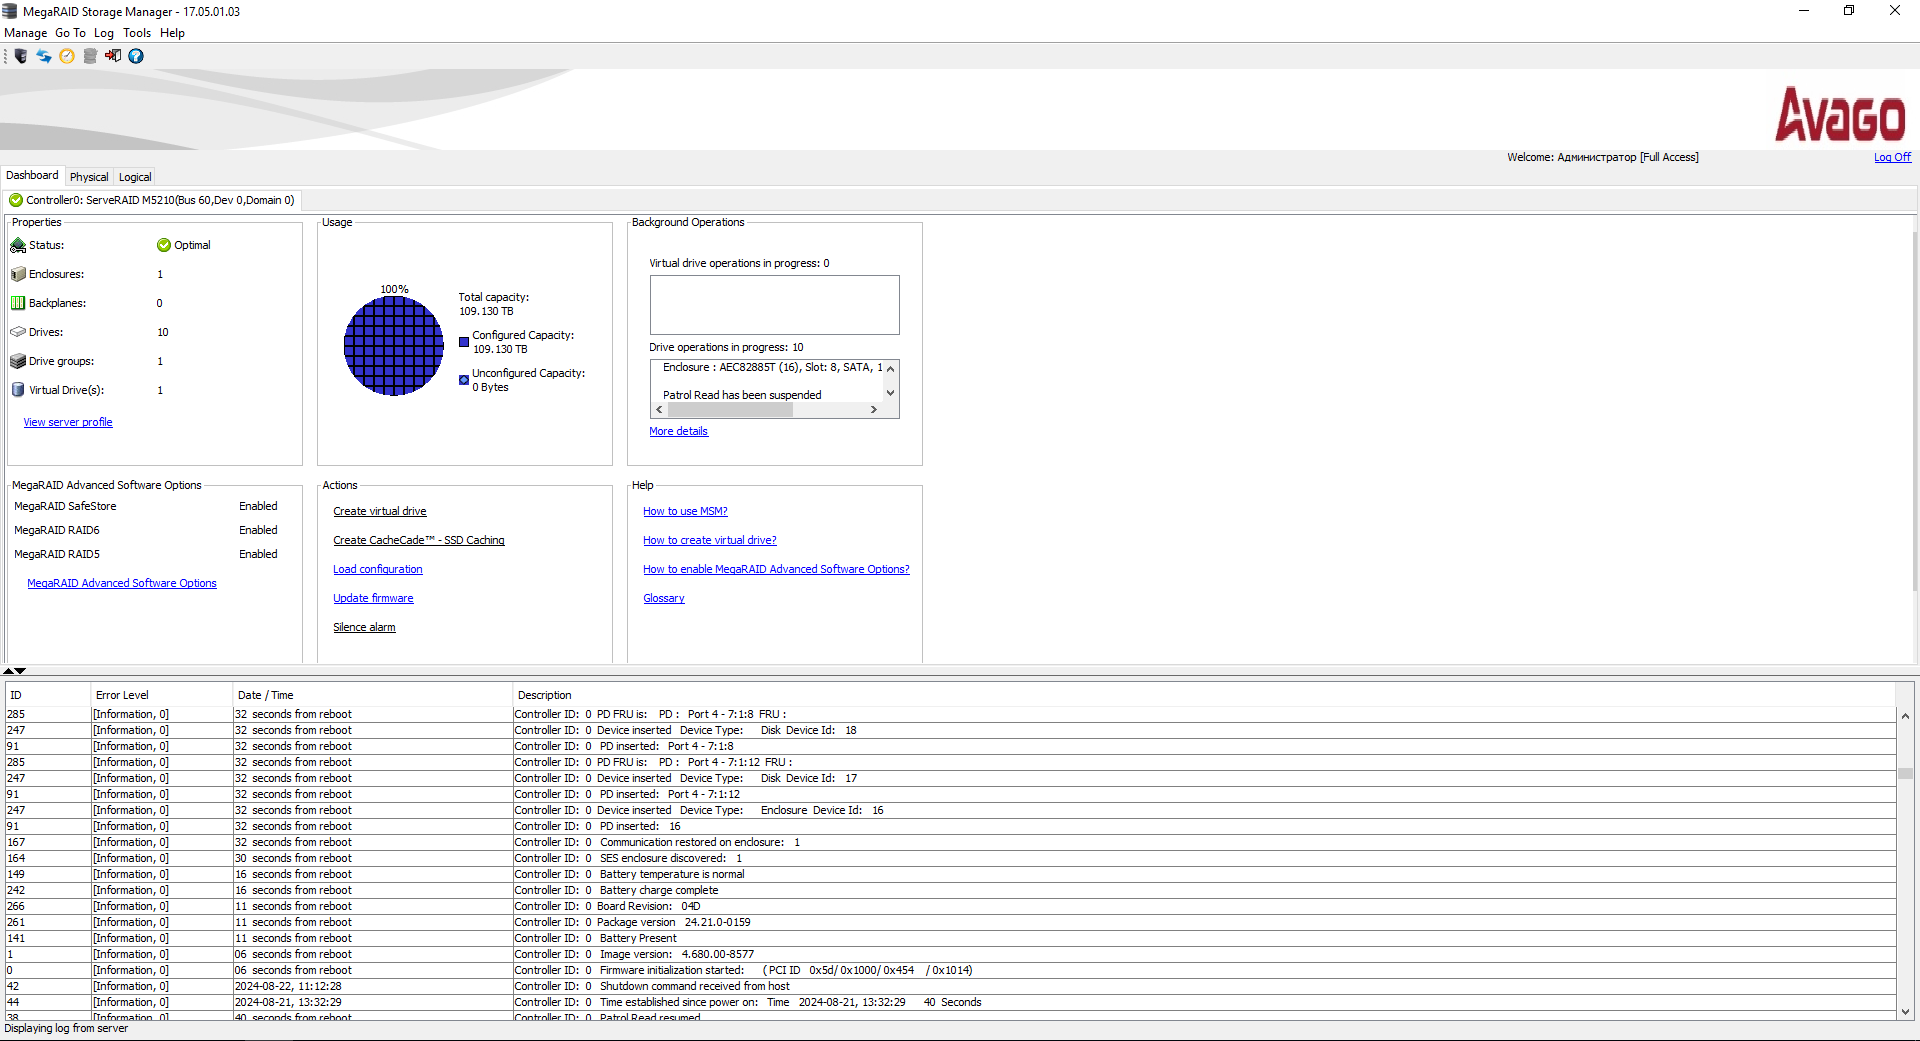1920x1041 pixels.
Task: Select log row 'Package version 24.21.0-0159'
Action: [x=950, y=922]
